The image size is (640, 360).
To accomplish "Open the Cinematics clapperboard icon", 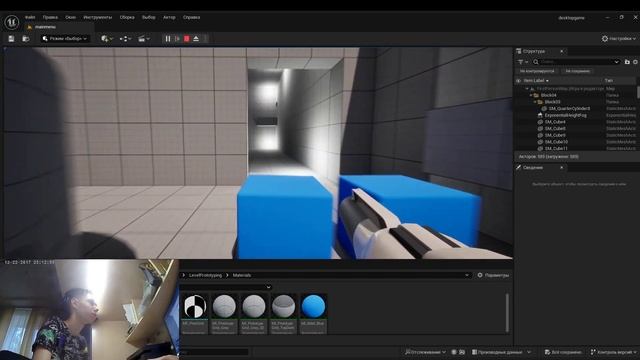I will click(x=143, y=39).
